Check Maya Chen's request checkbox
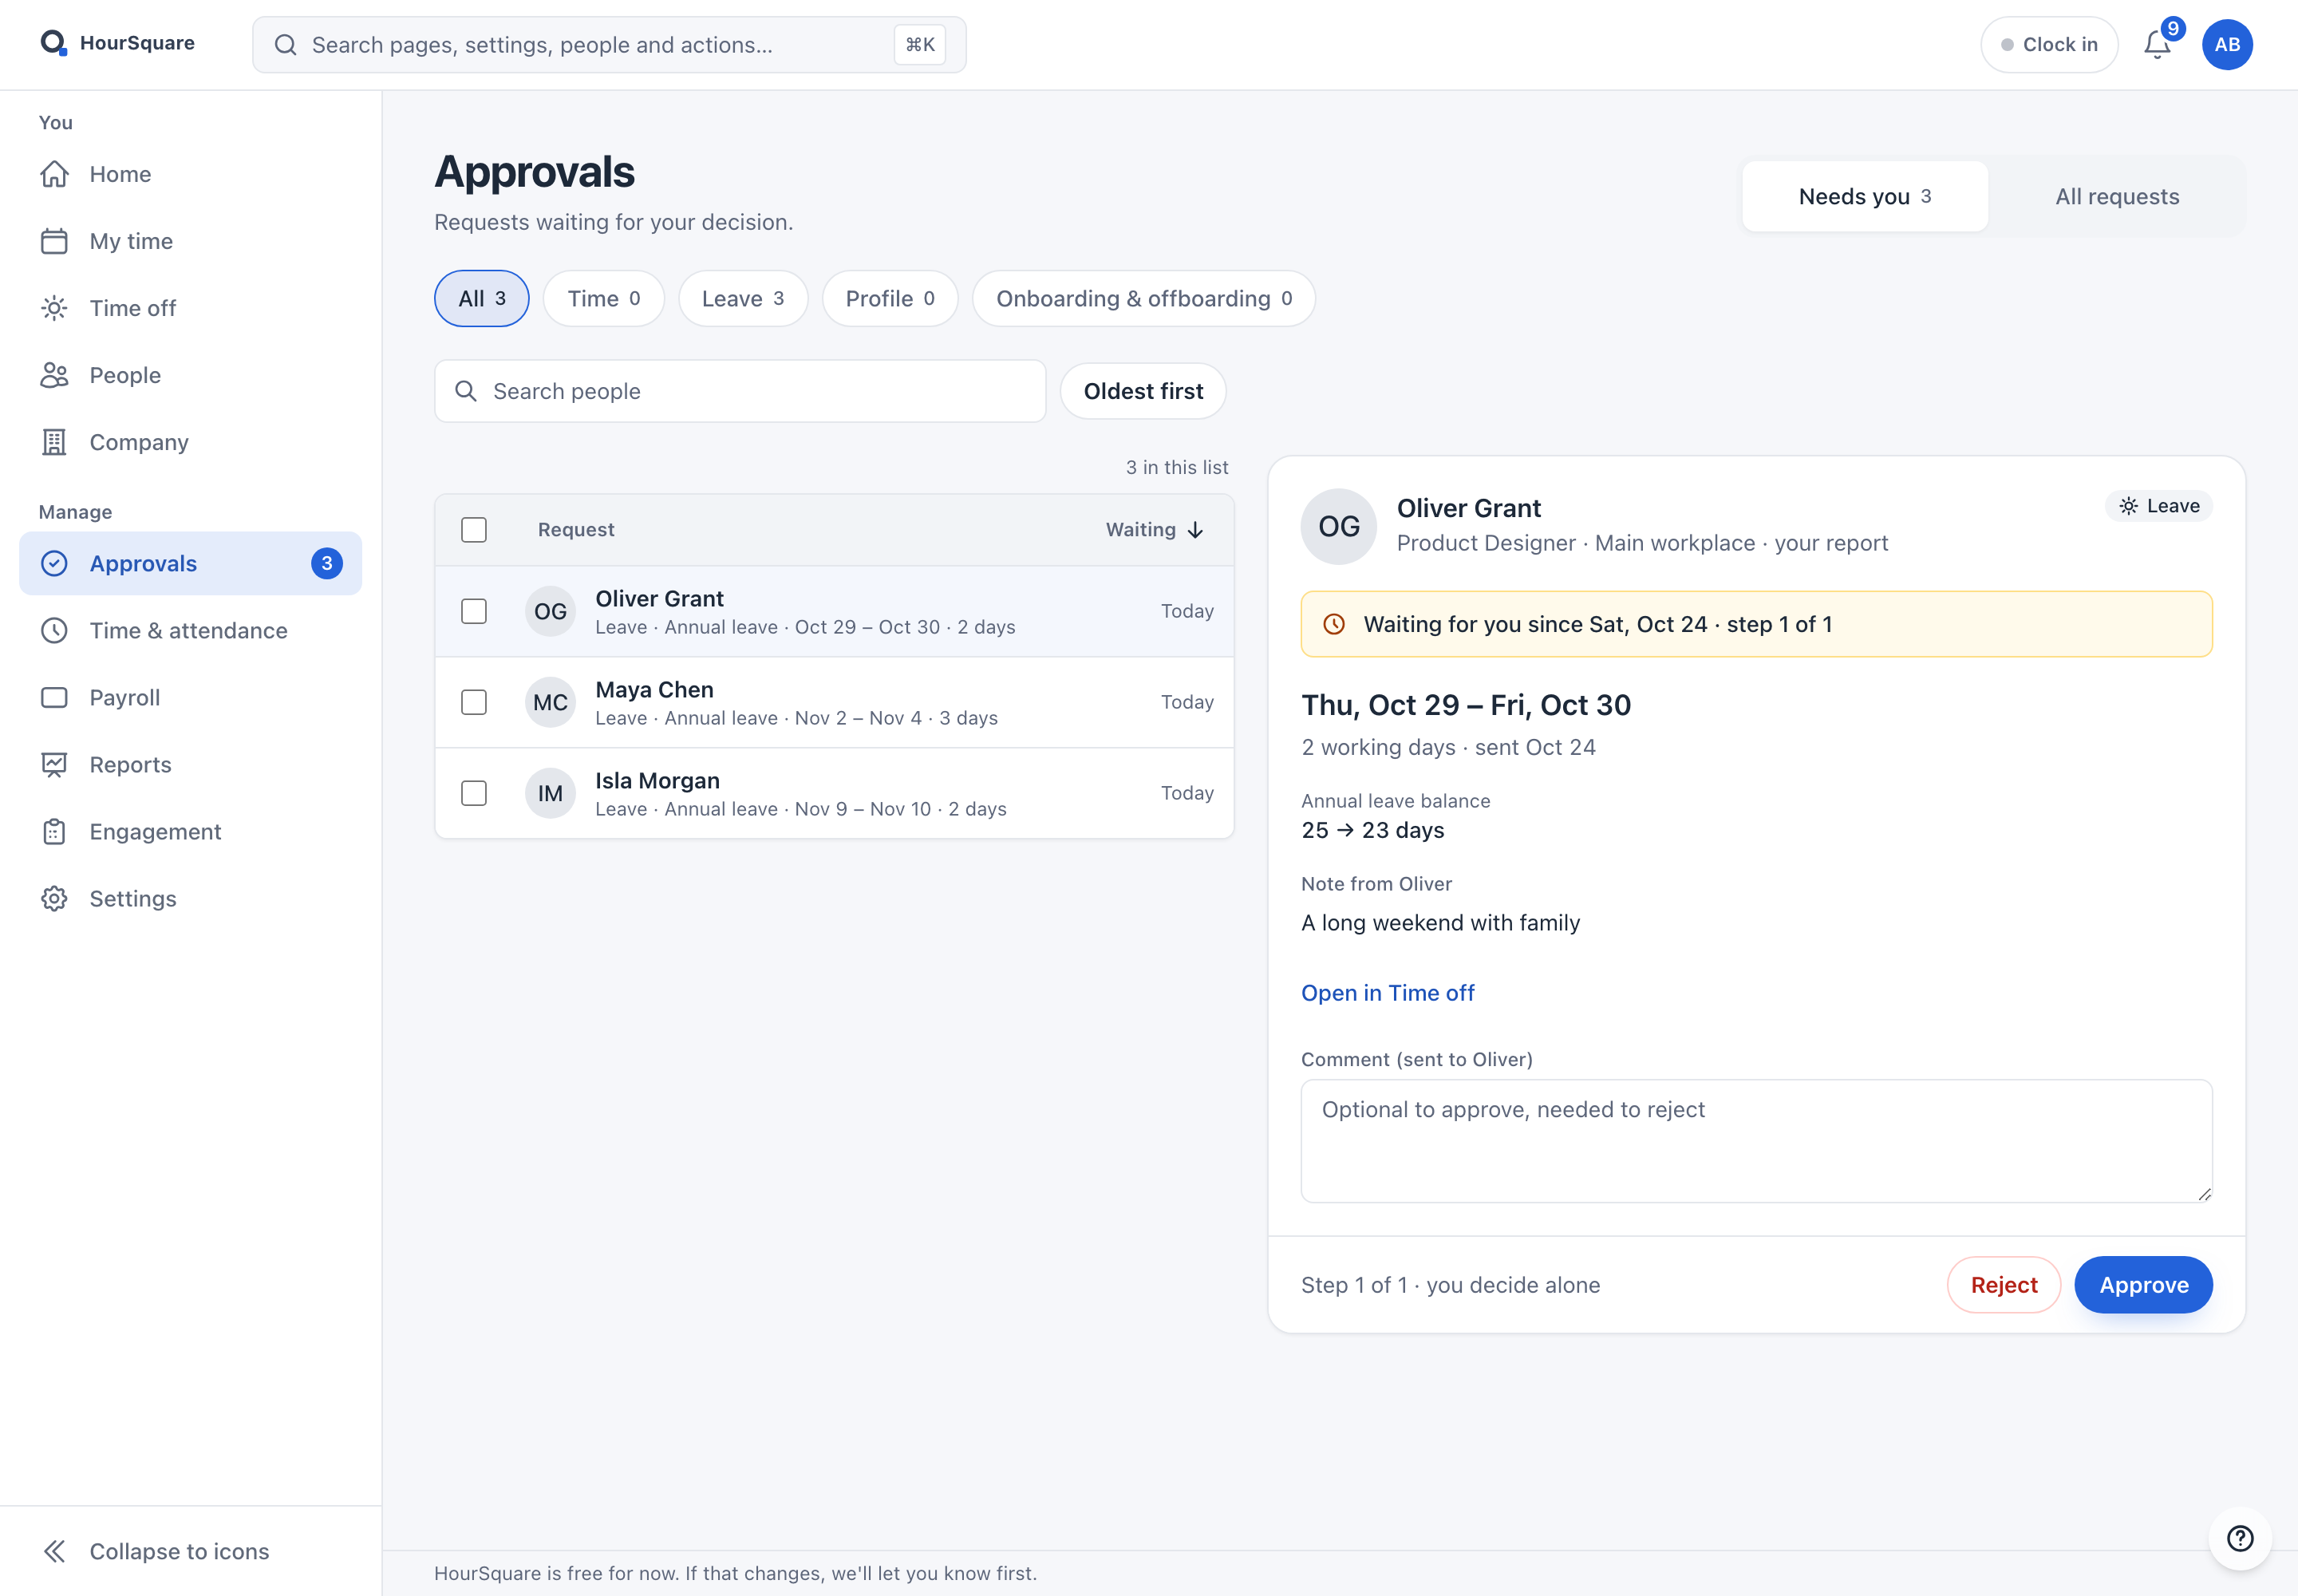Viewport: 2298px width, 1596px height. pos(474,702)
